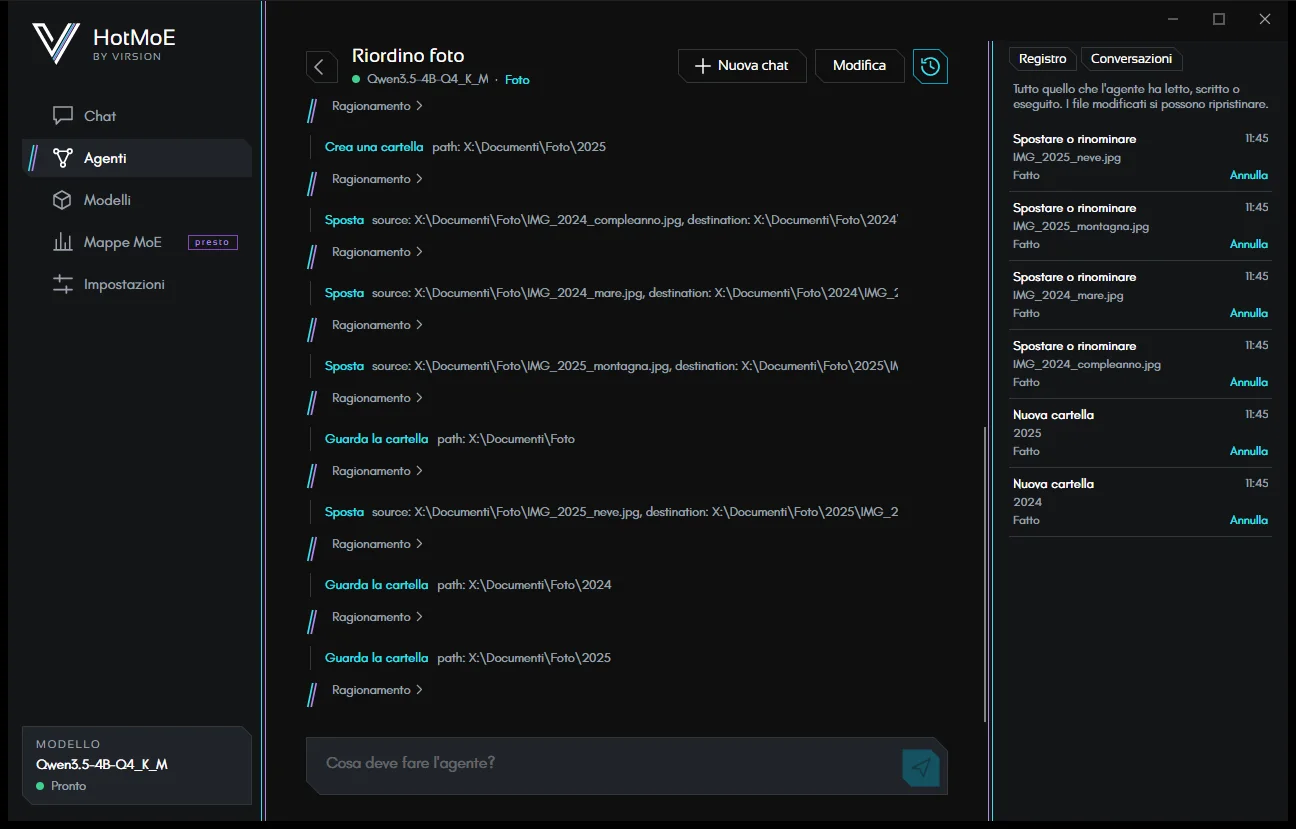Click Sposta action for IMG_2025_neve.jpg

coord(611,512)
